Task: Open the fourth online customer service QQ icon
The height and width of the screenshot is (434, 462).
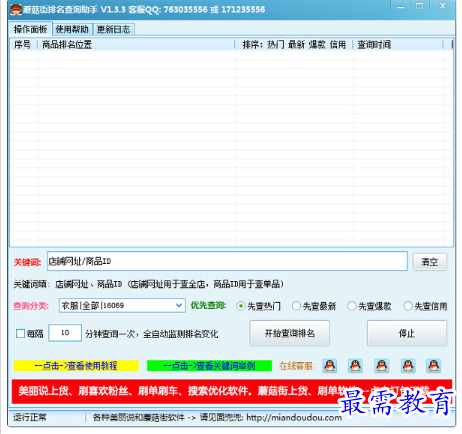Action: pyautogui.click(x=408, y=366)
